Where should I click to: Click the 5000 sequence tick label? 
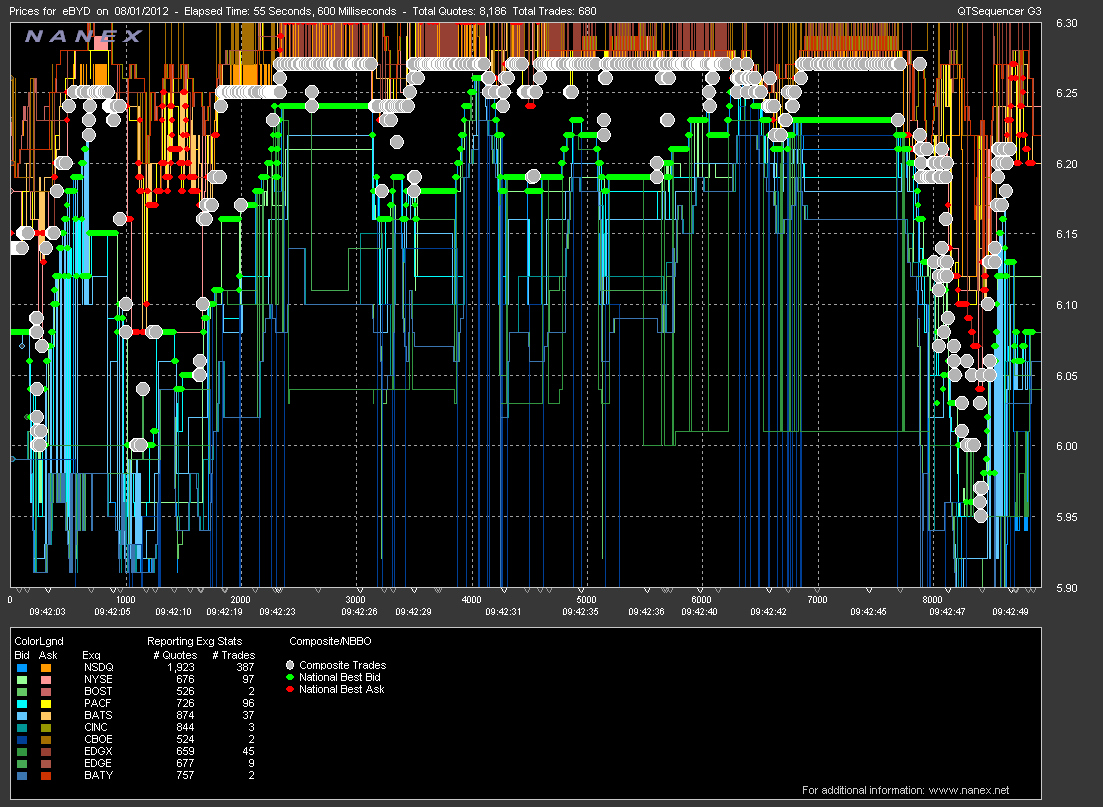587,599
